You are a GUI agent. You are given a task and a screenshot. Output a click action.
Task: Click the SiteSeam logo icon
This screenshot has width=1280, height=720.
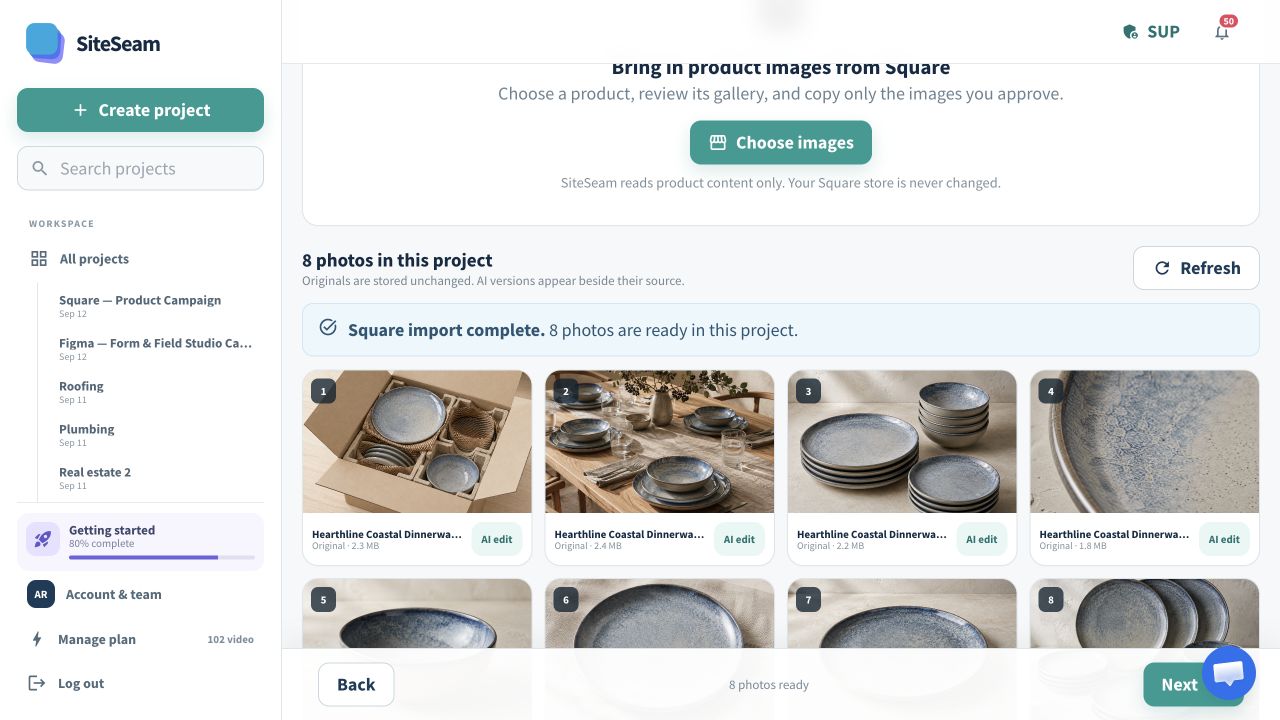click(45, 43)
